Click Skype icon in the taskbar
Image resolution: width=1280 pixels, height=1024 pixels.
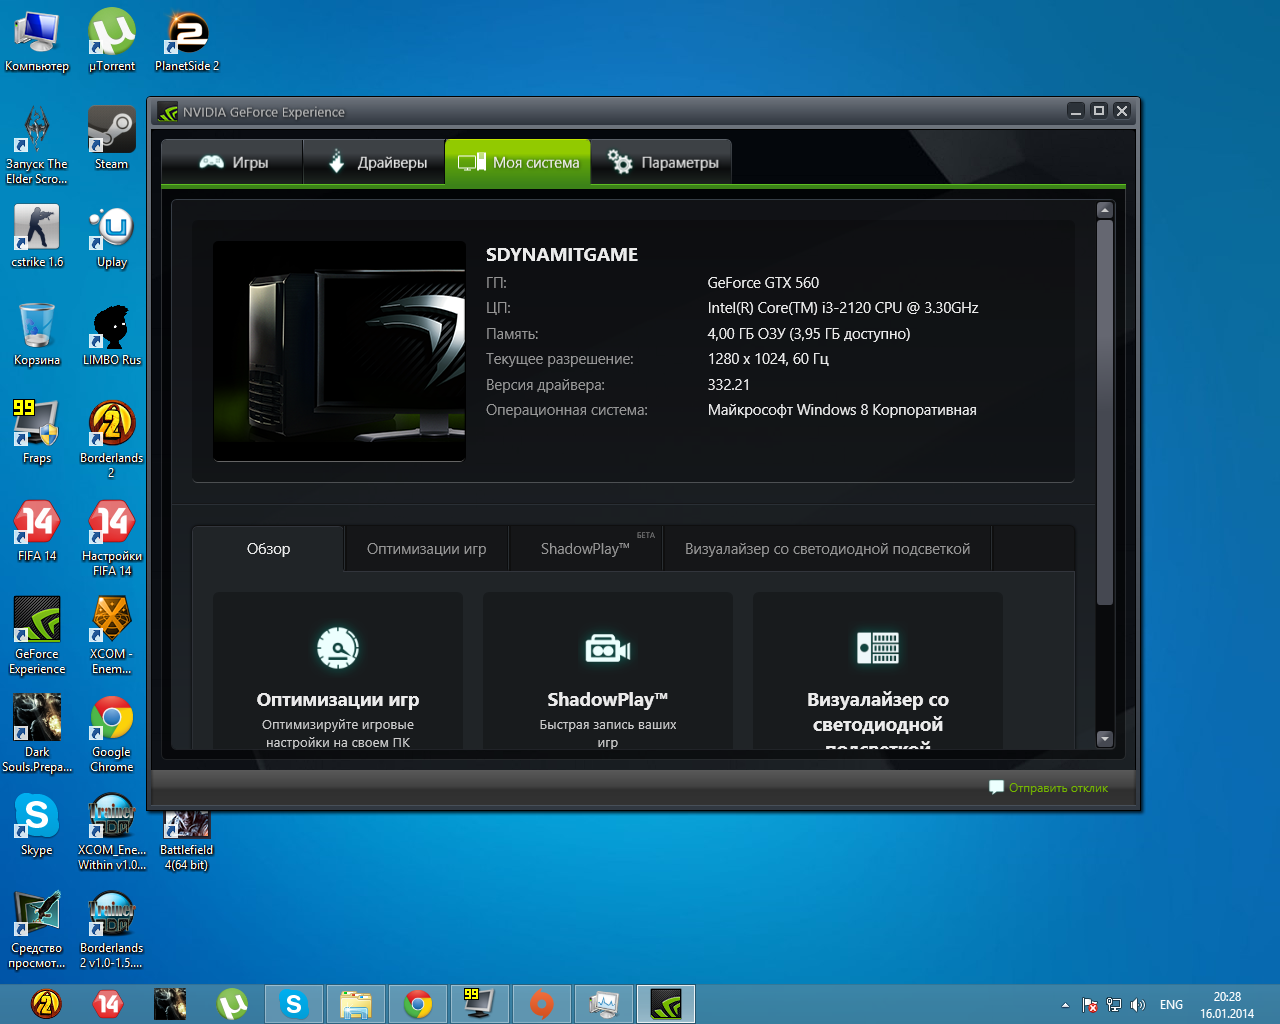coord(294,1004)
